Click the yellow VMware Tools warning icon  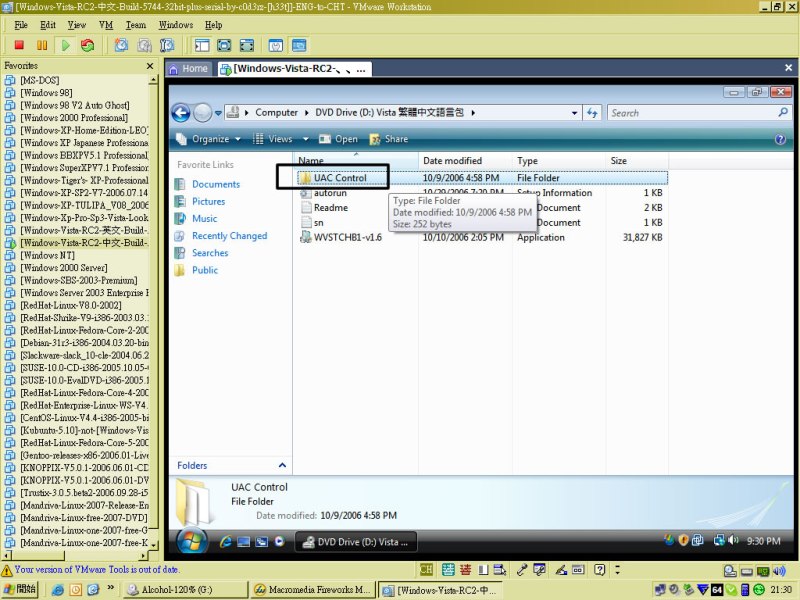click(x=7, y=570)
